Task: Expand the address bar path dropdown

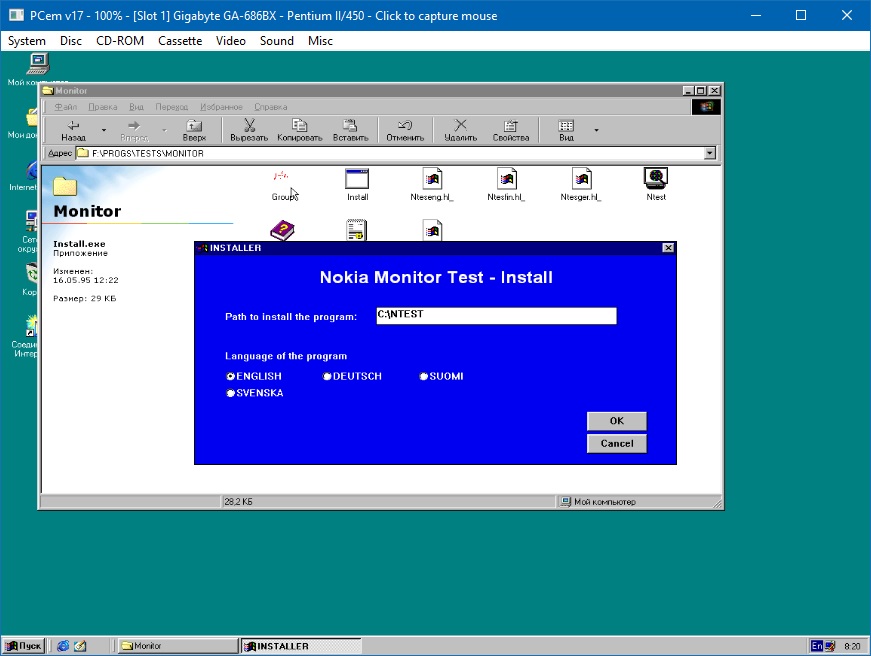Action: 710,153
